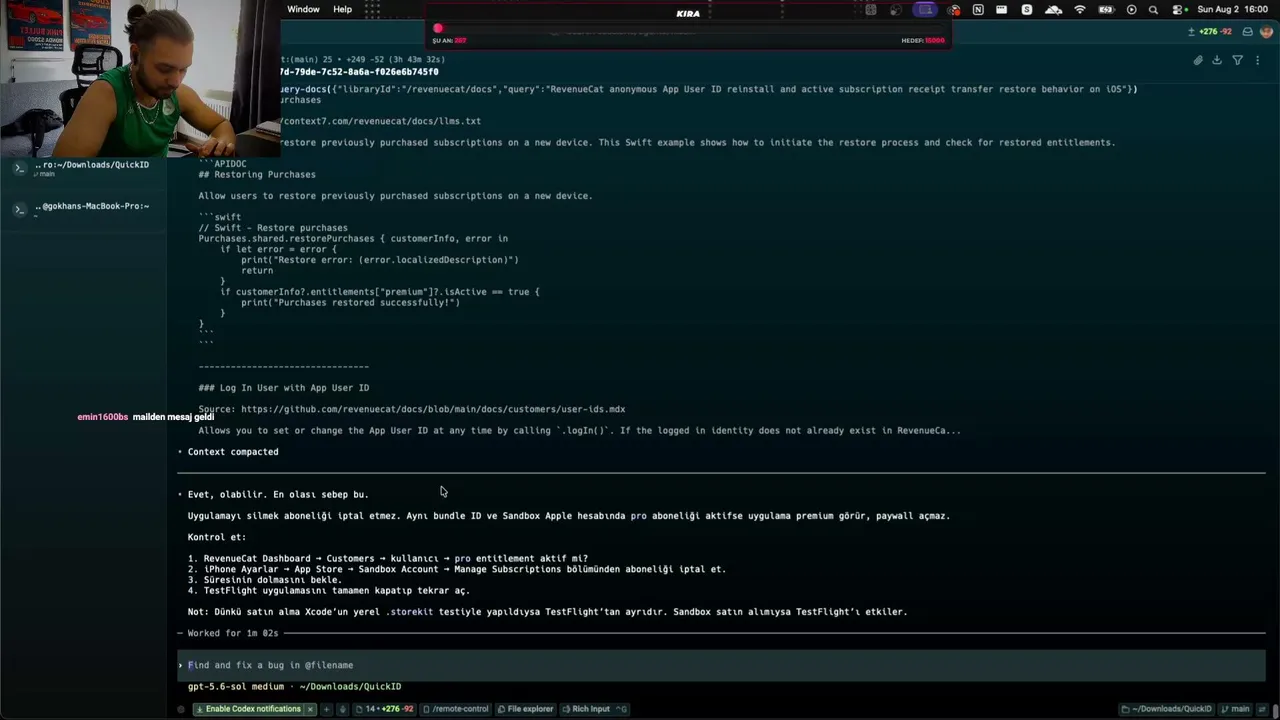Click the keyboard icon in the menu bar

(1001, 10)
